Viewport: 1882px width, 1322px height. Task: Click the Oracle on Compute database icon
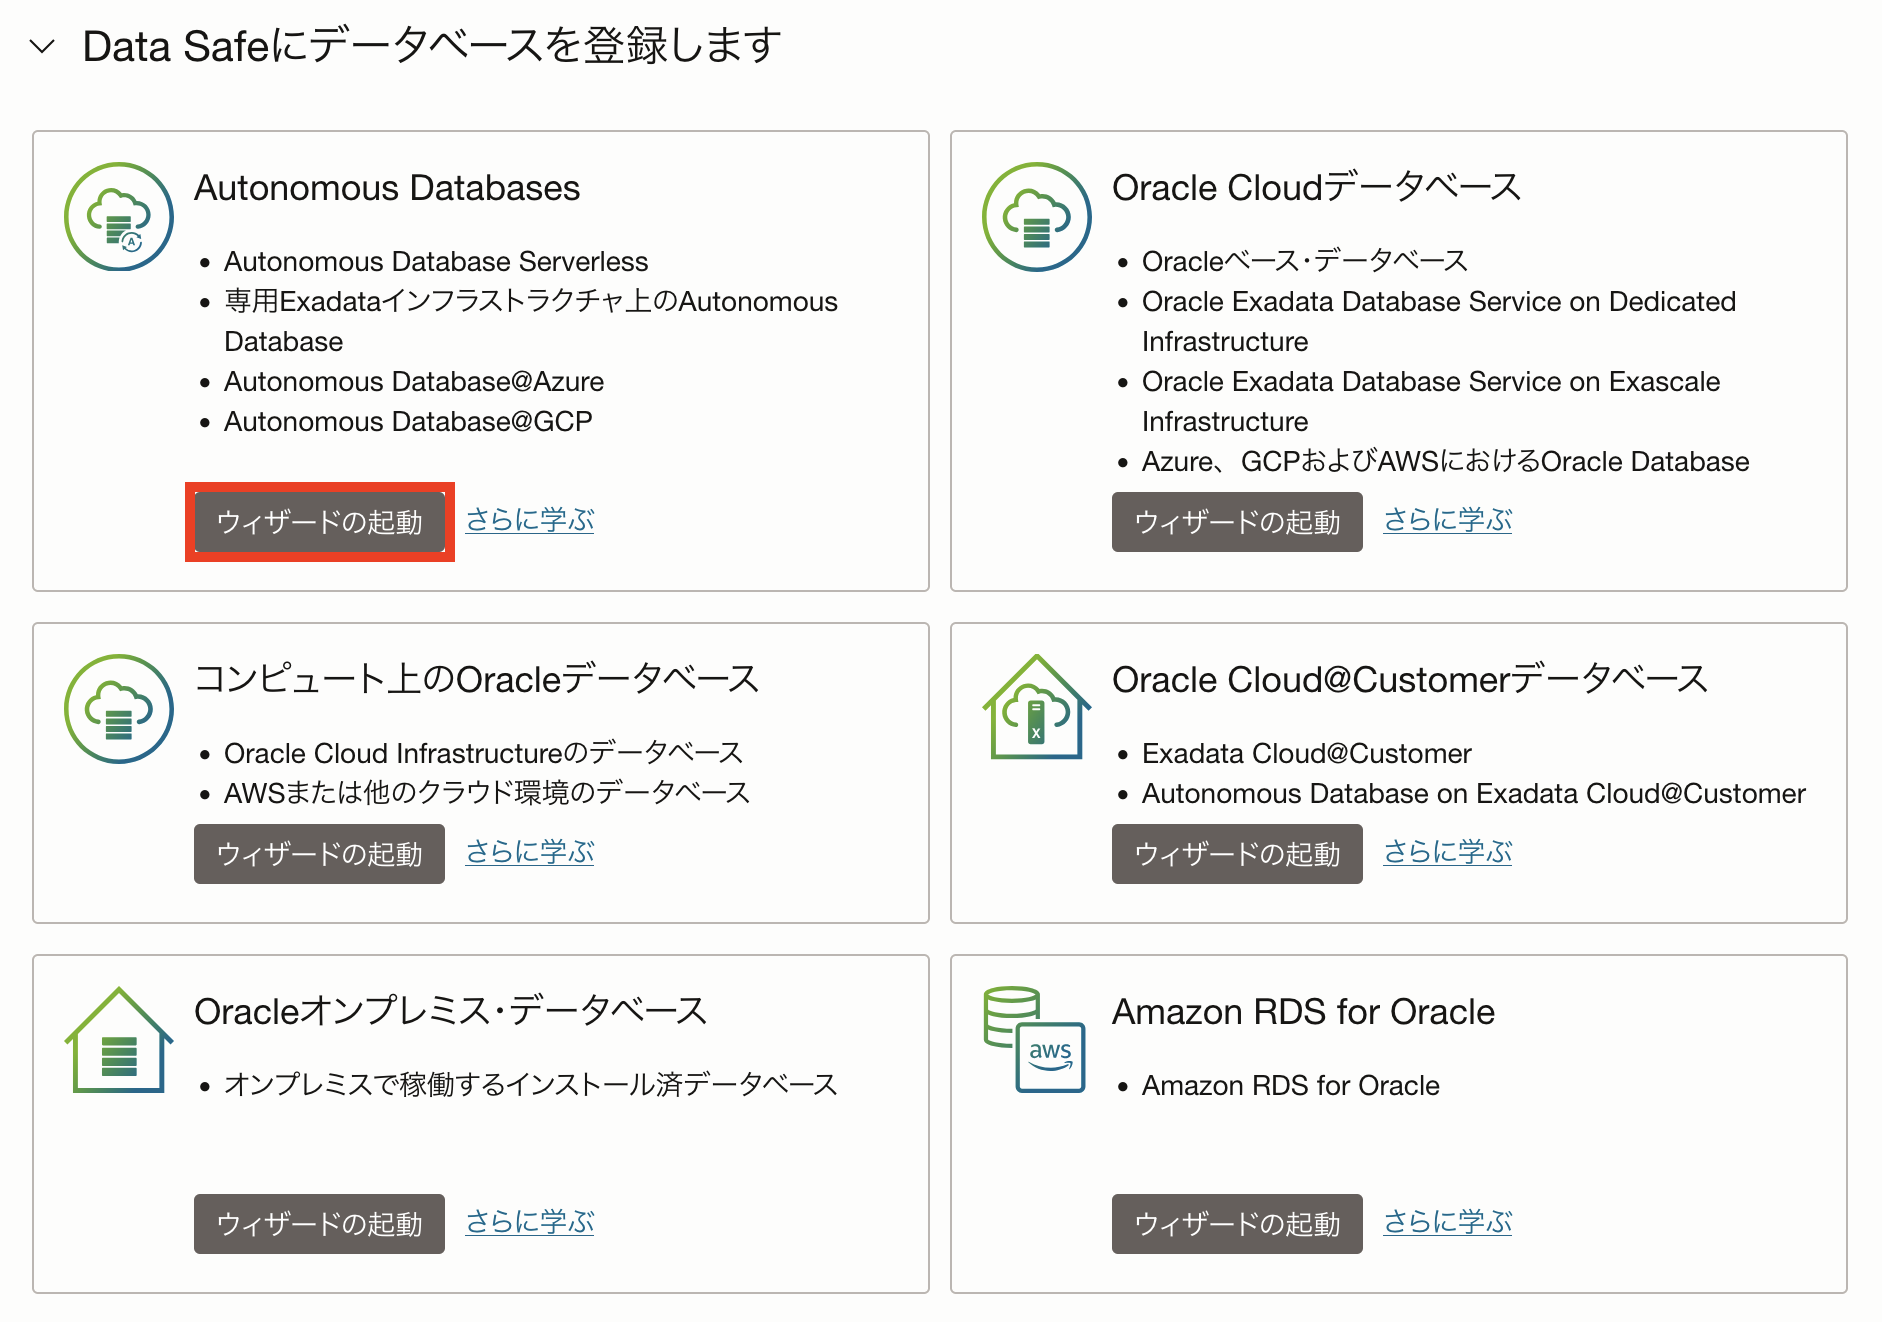(119, 709)
